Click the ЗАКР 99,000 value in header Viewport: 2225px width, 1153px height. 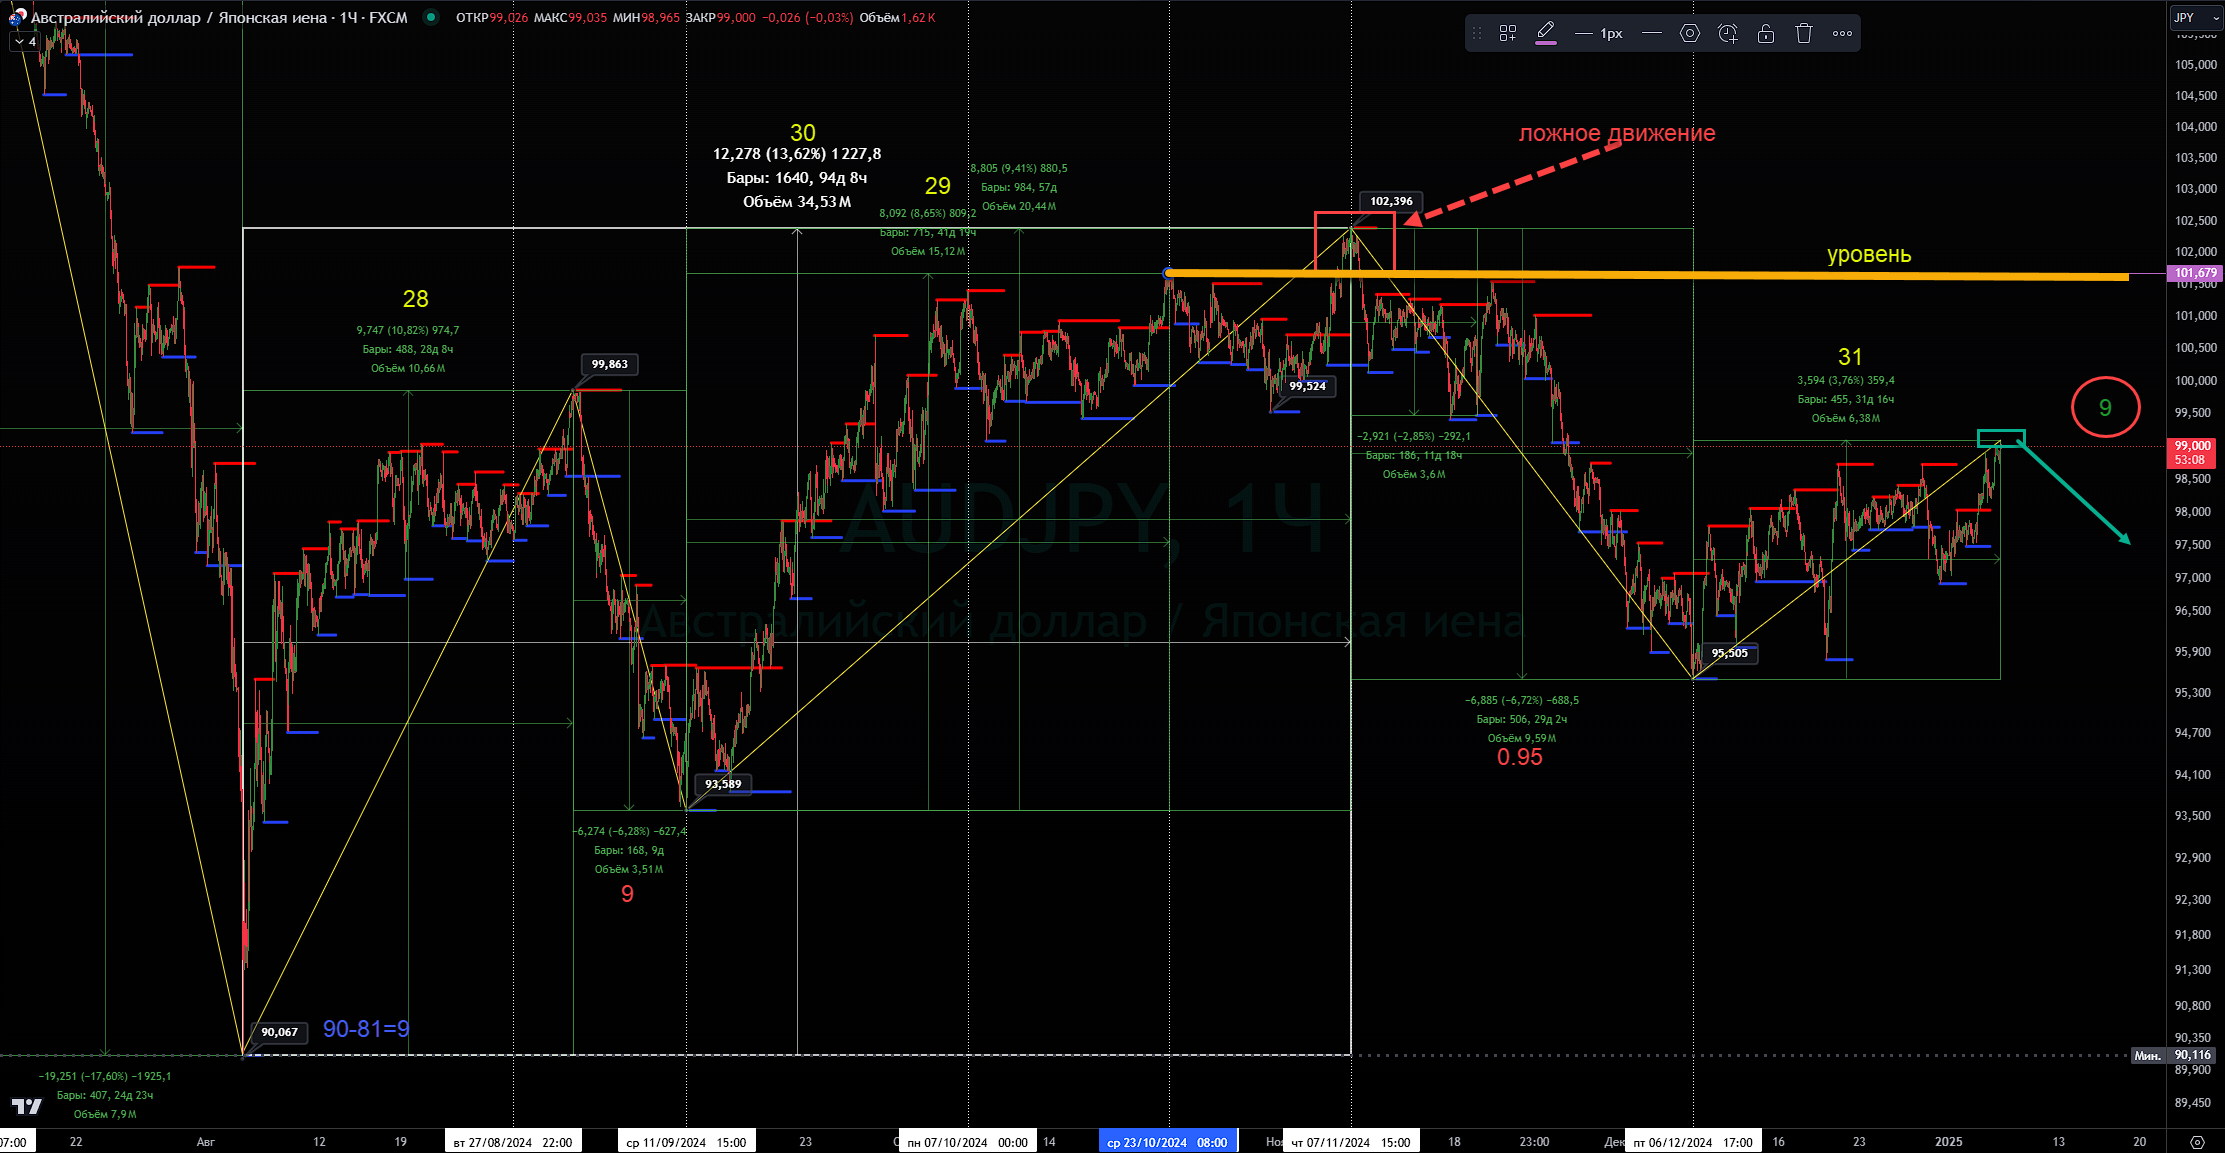[720, 17]
